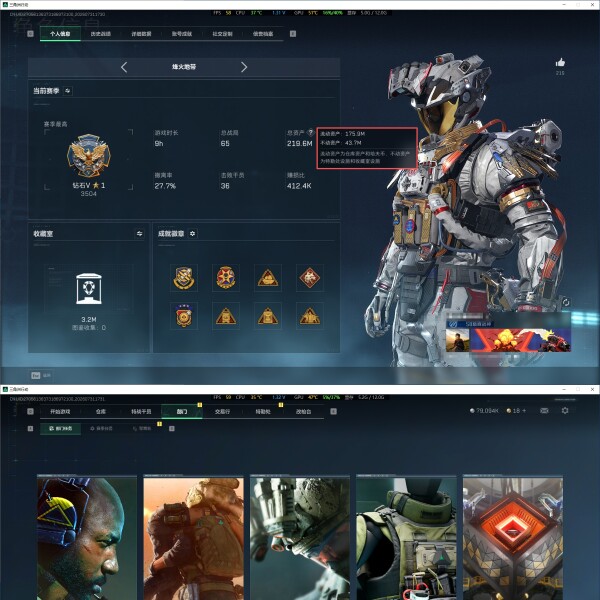The image size is (600, 600).
Task: Click the A key icon in the sub-tab row
Action: (x=30, y=429)
